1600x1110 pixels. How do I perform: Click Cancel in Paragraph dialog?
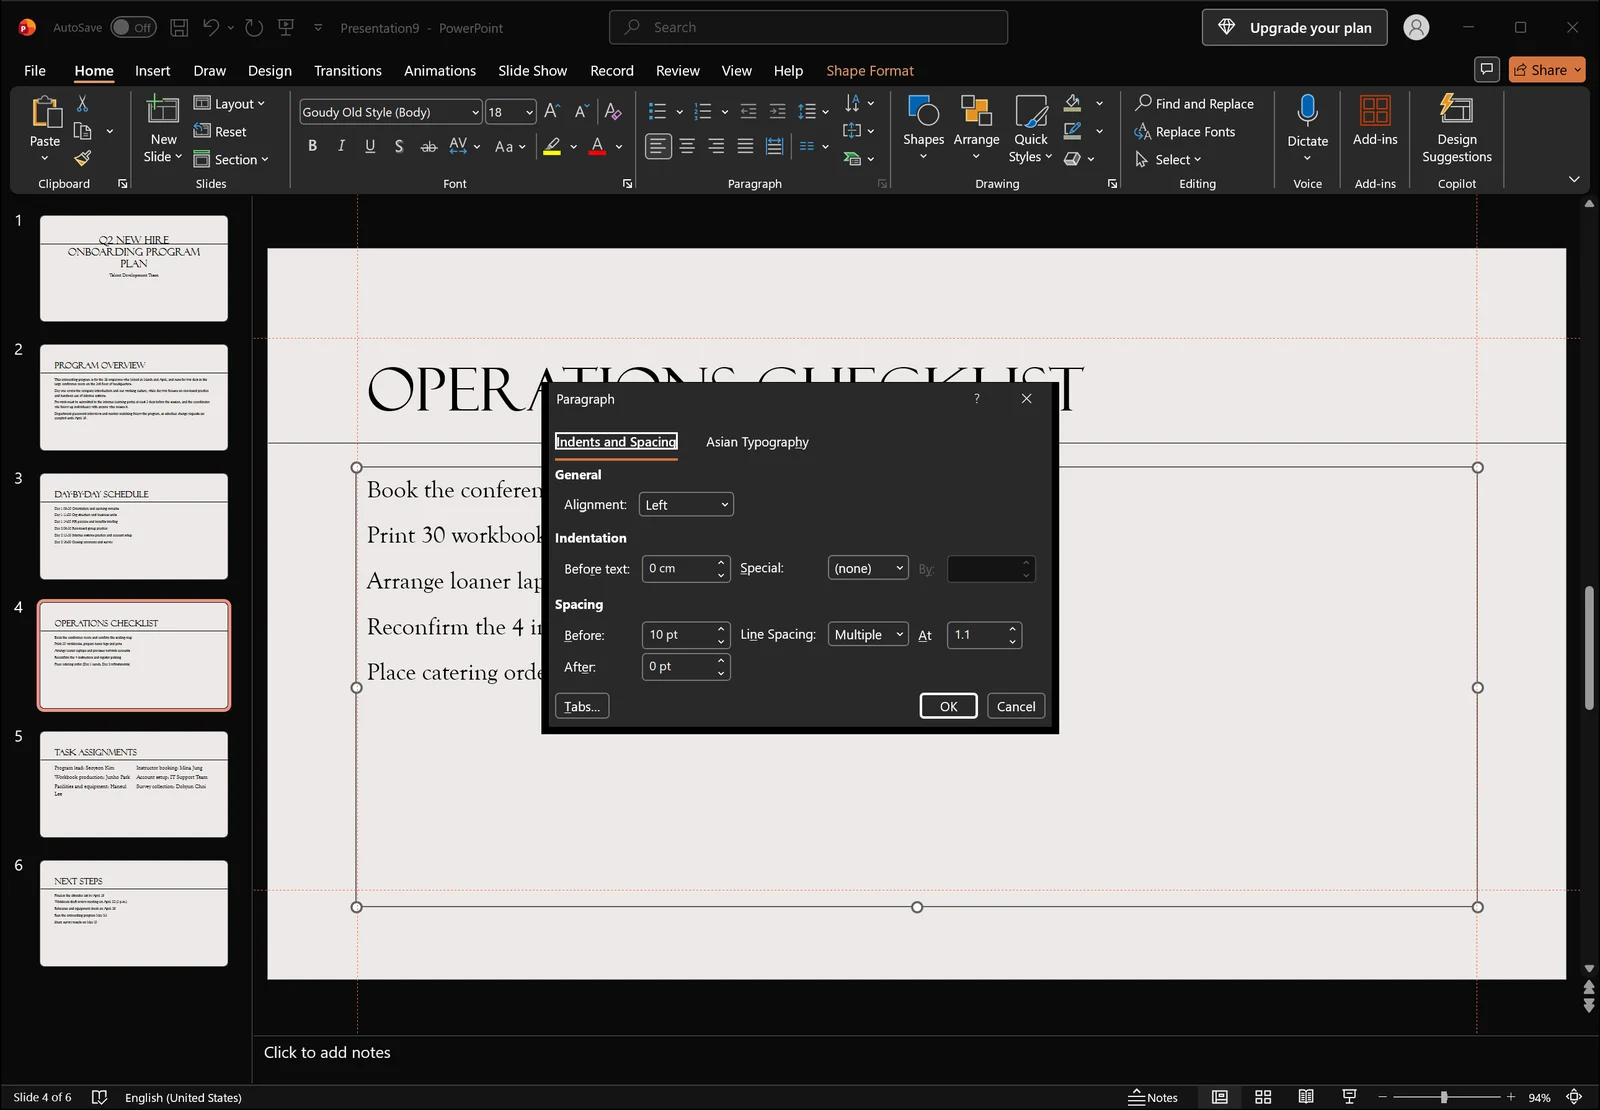[x=1016, y=706]
